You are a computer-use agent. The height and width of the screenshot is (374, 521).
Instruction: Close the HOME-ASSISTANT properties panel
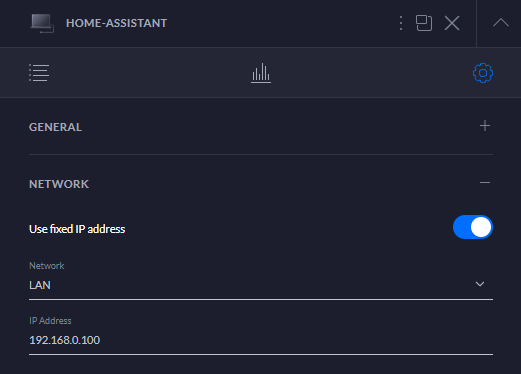click(x=452, y=23)
